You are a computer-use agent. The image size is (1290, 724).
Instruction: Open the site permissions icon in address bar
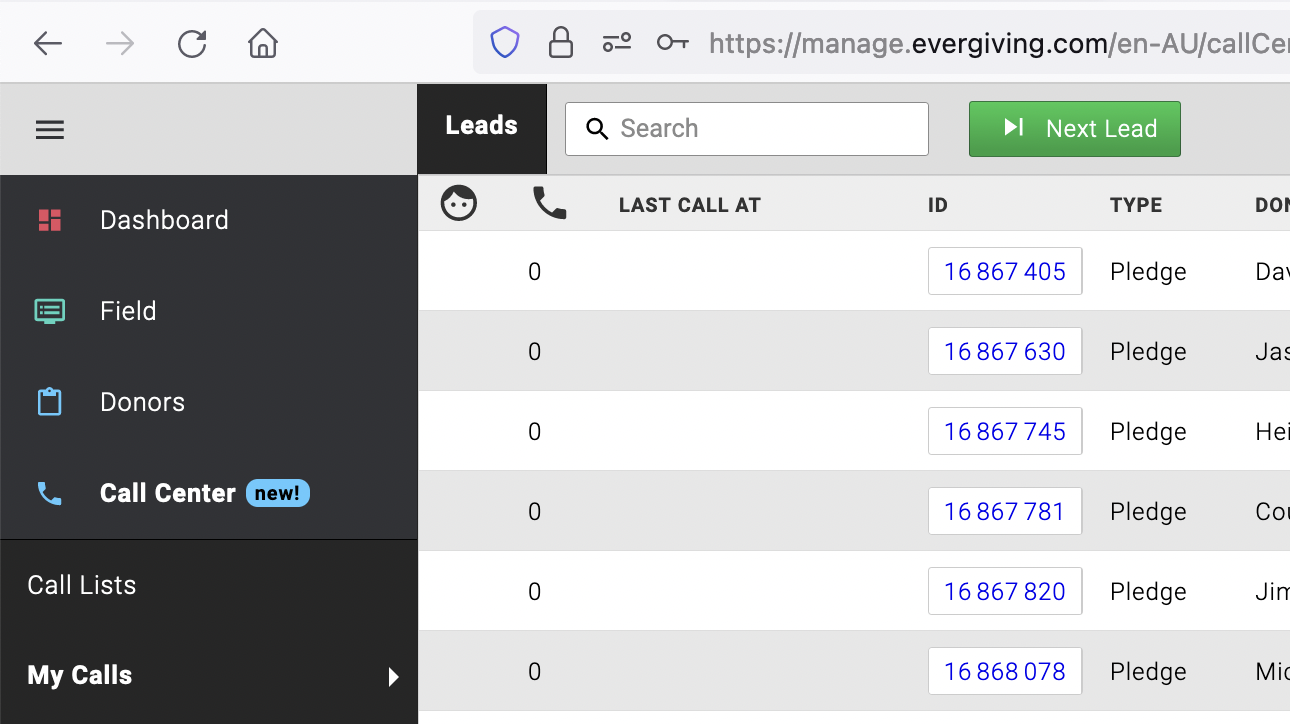coord(616,43)
